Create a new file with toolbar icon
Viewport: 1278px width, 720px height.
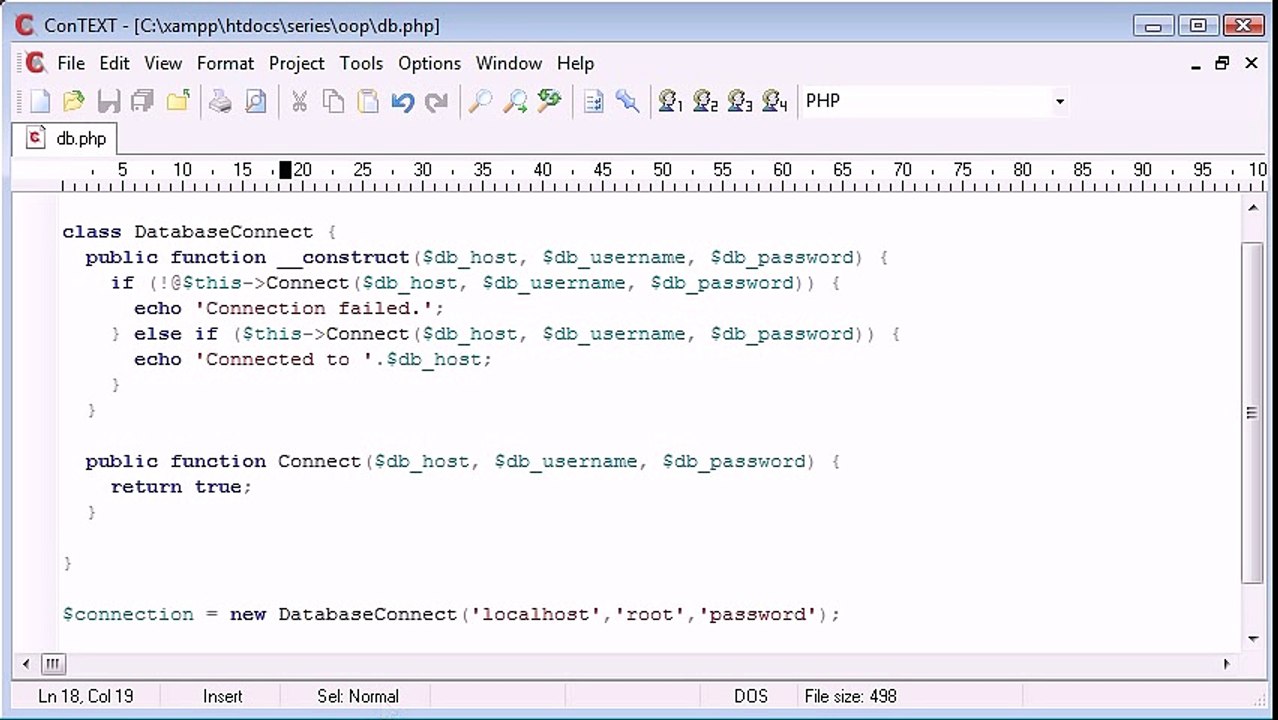pos(40,101)
